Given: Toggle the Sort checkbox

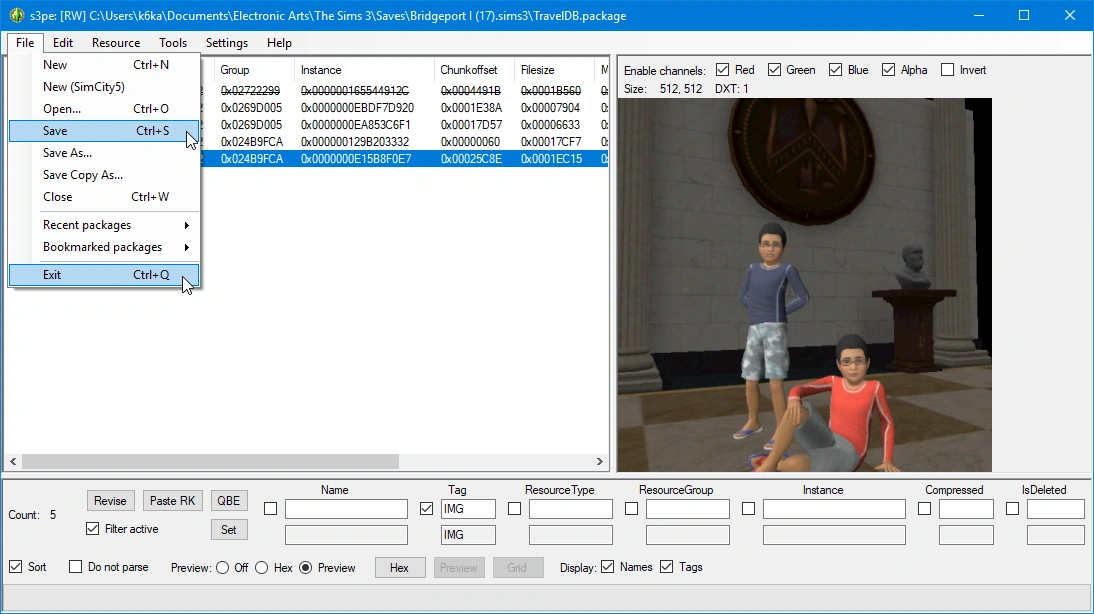Looking at the screenshot, I should (x=15, y=567).
